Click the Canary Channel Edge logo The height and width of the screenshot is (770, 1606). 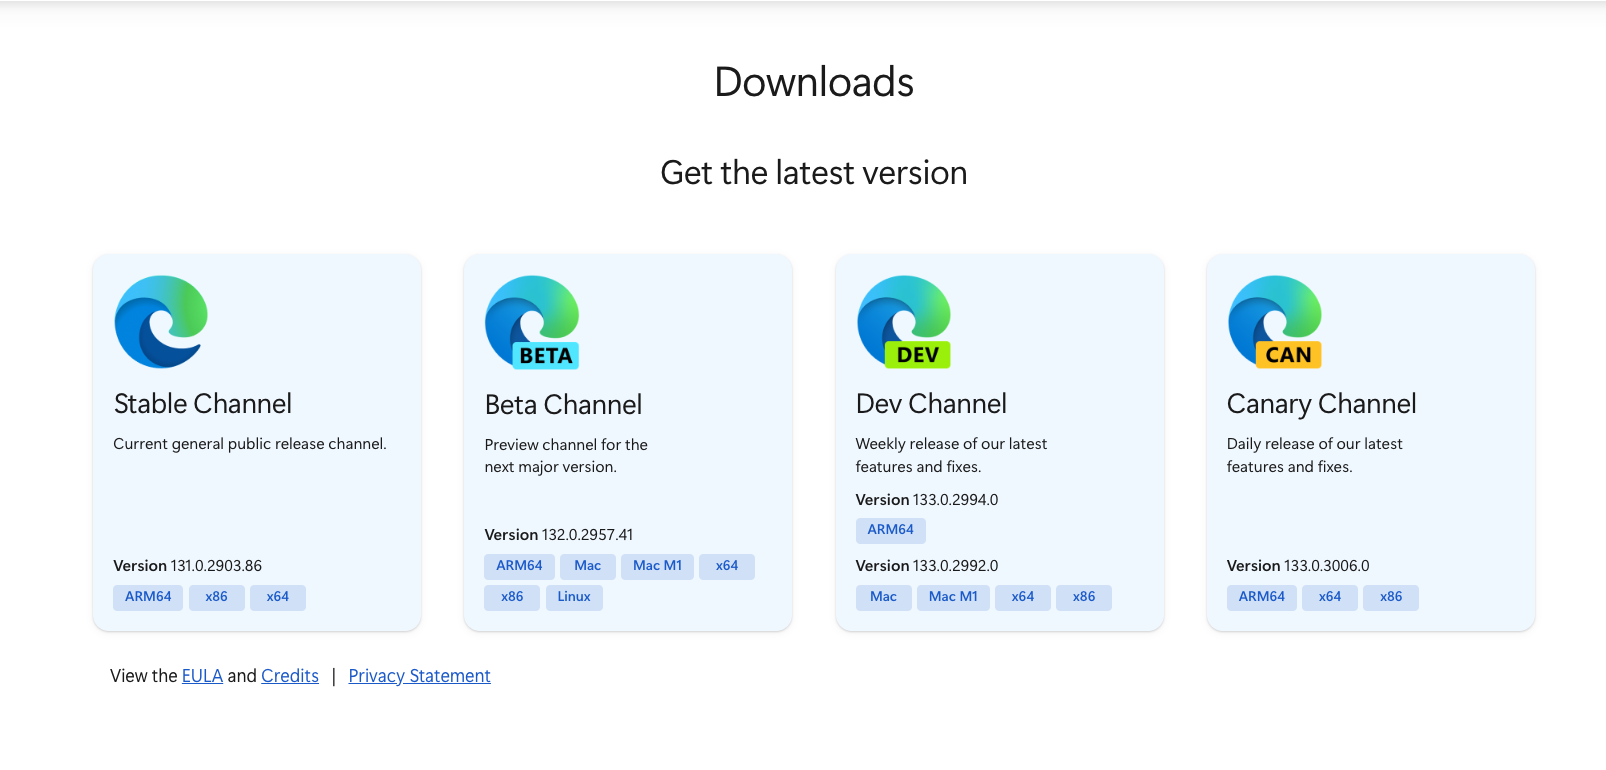tap(1275, 322)
